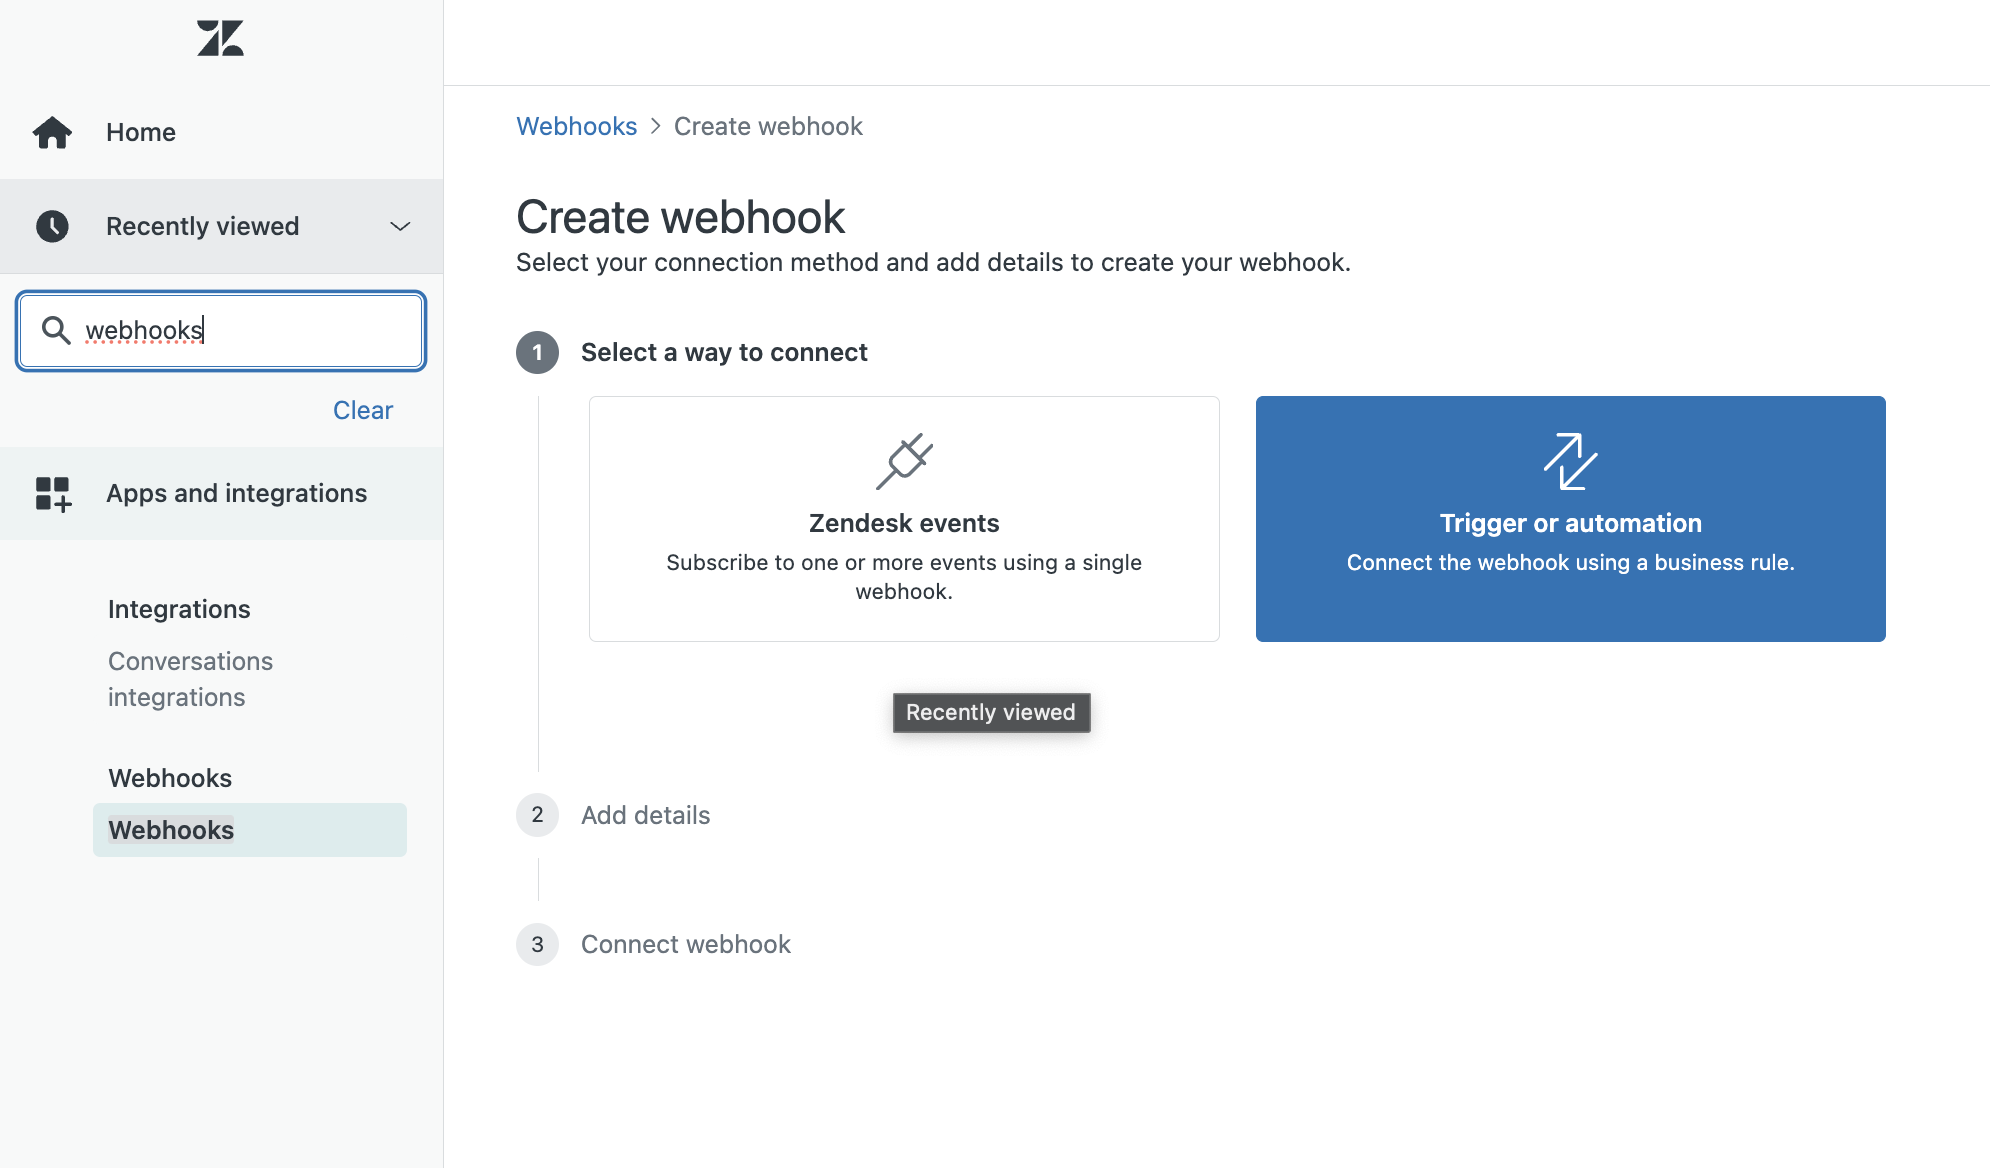The height and width of the screenshot is (1168, 1990).
Task: Expand the Add details step
Action: point(645,815)
